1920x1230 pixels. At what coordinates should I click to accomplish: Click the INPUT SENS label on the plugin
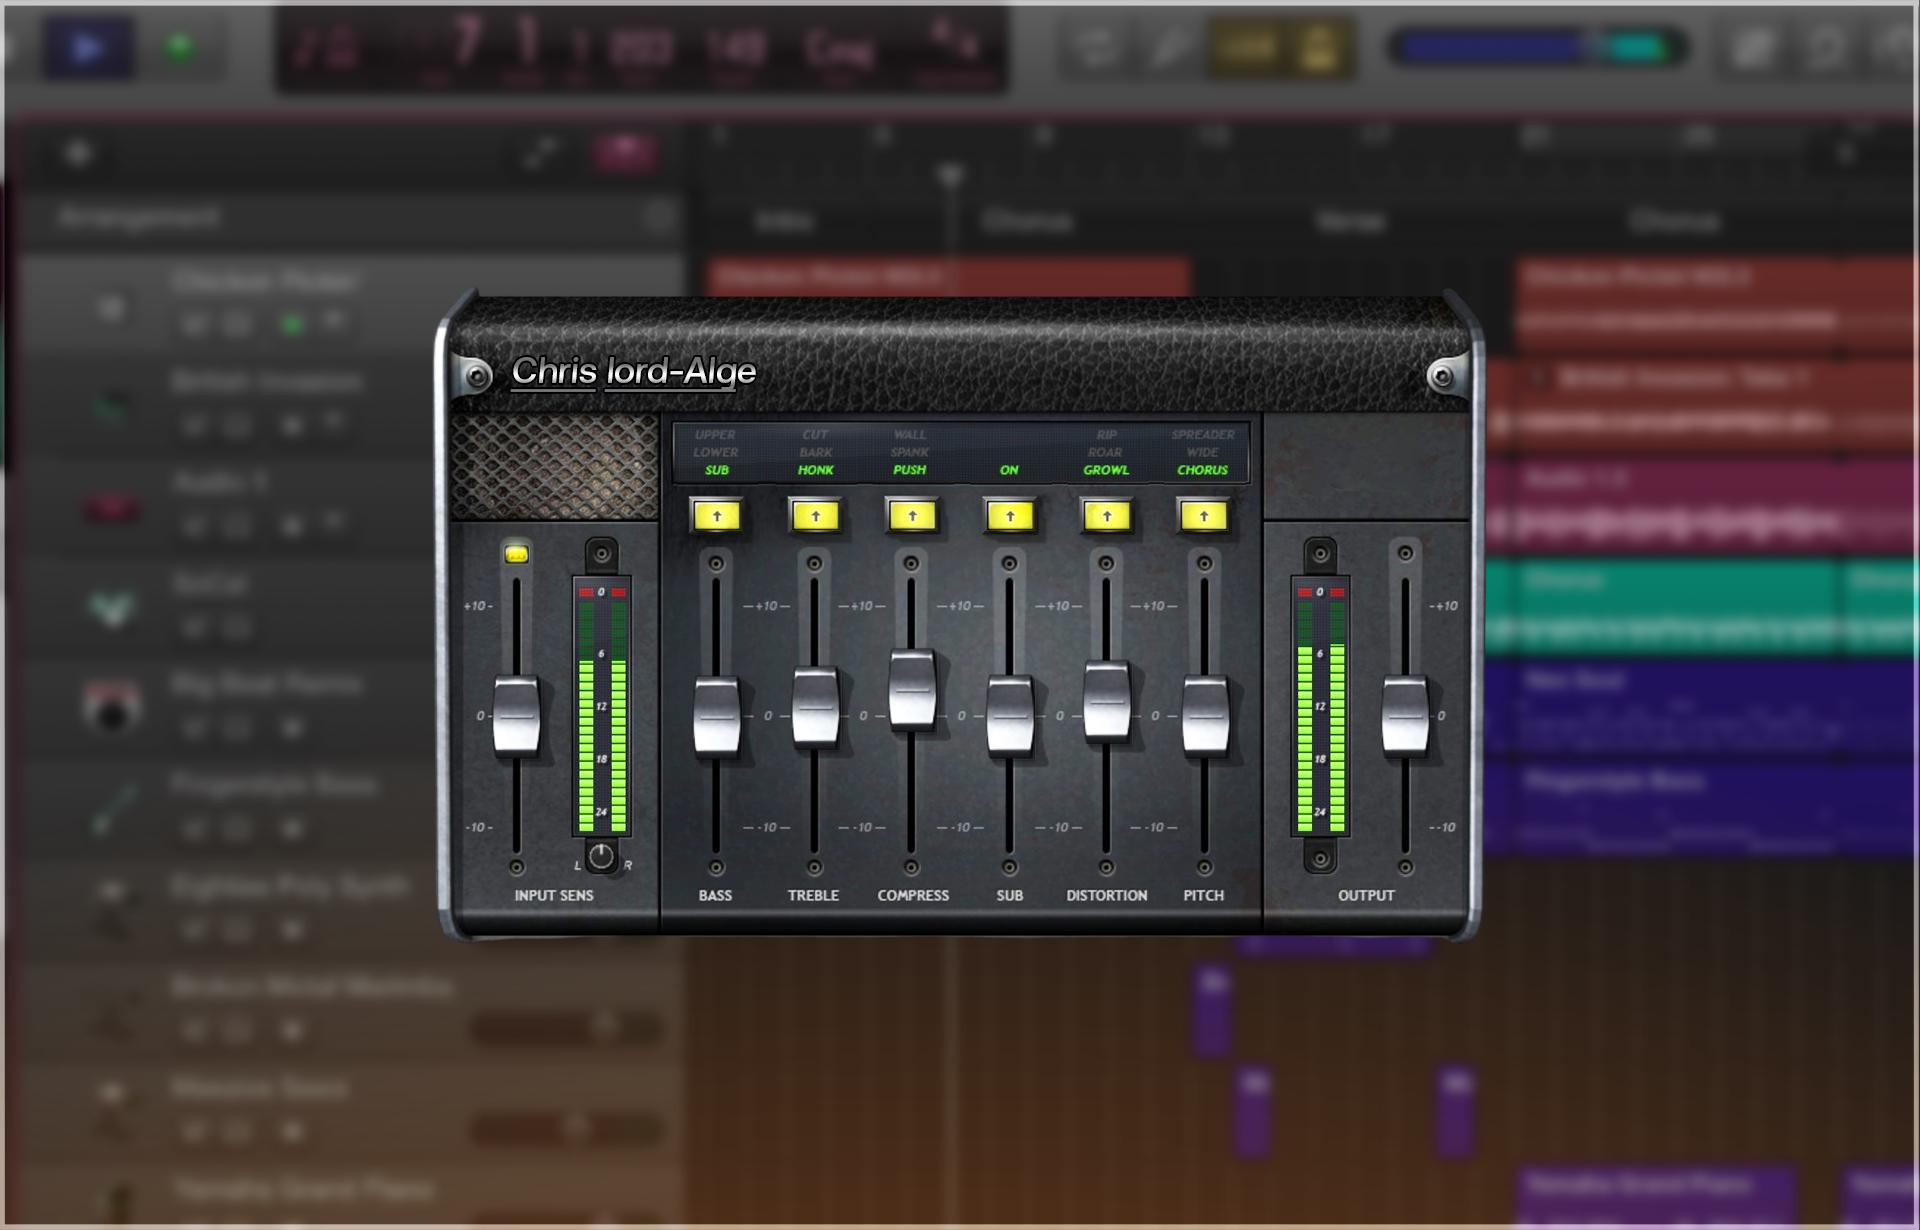pyautogui.click(x=554, y=895)
